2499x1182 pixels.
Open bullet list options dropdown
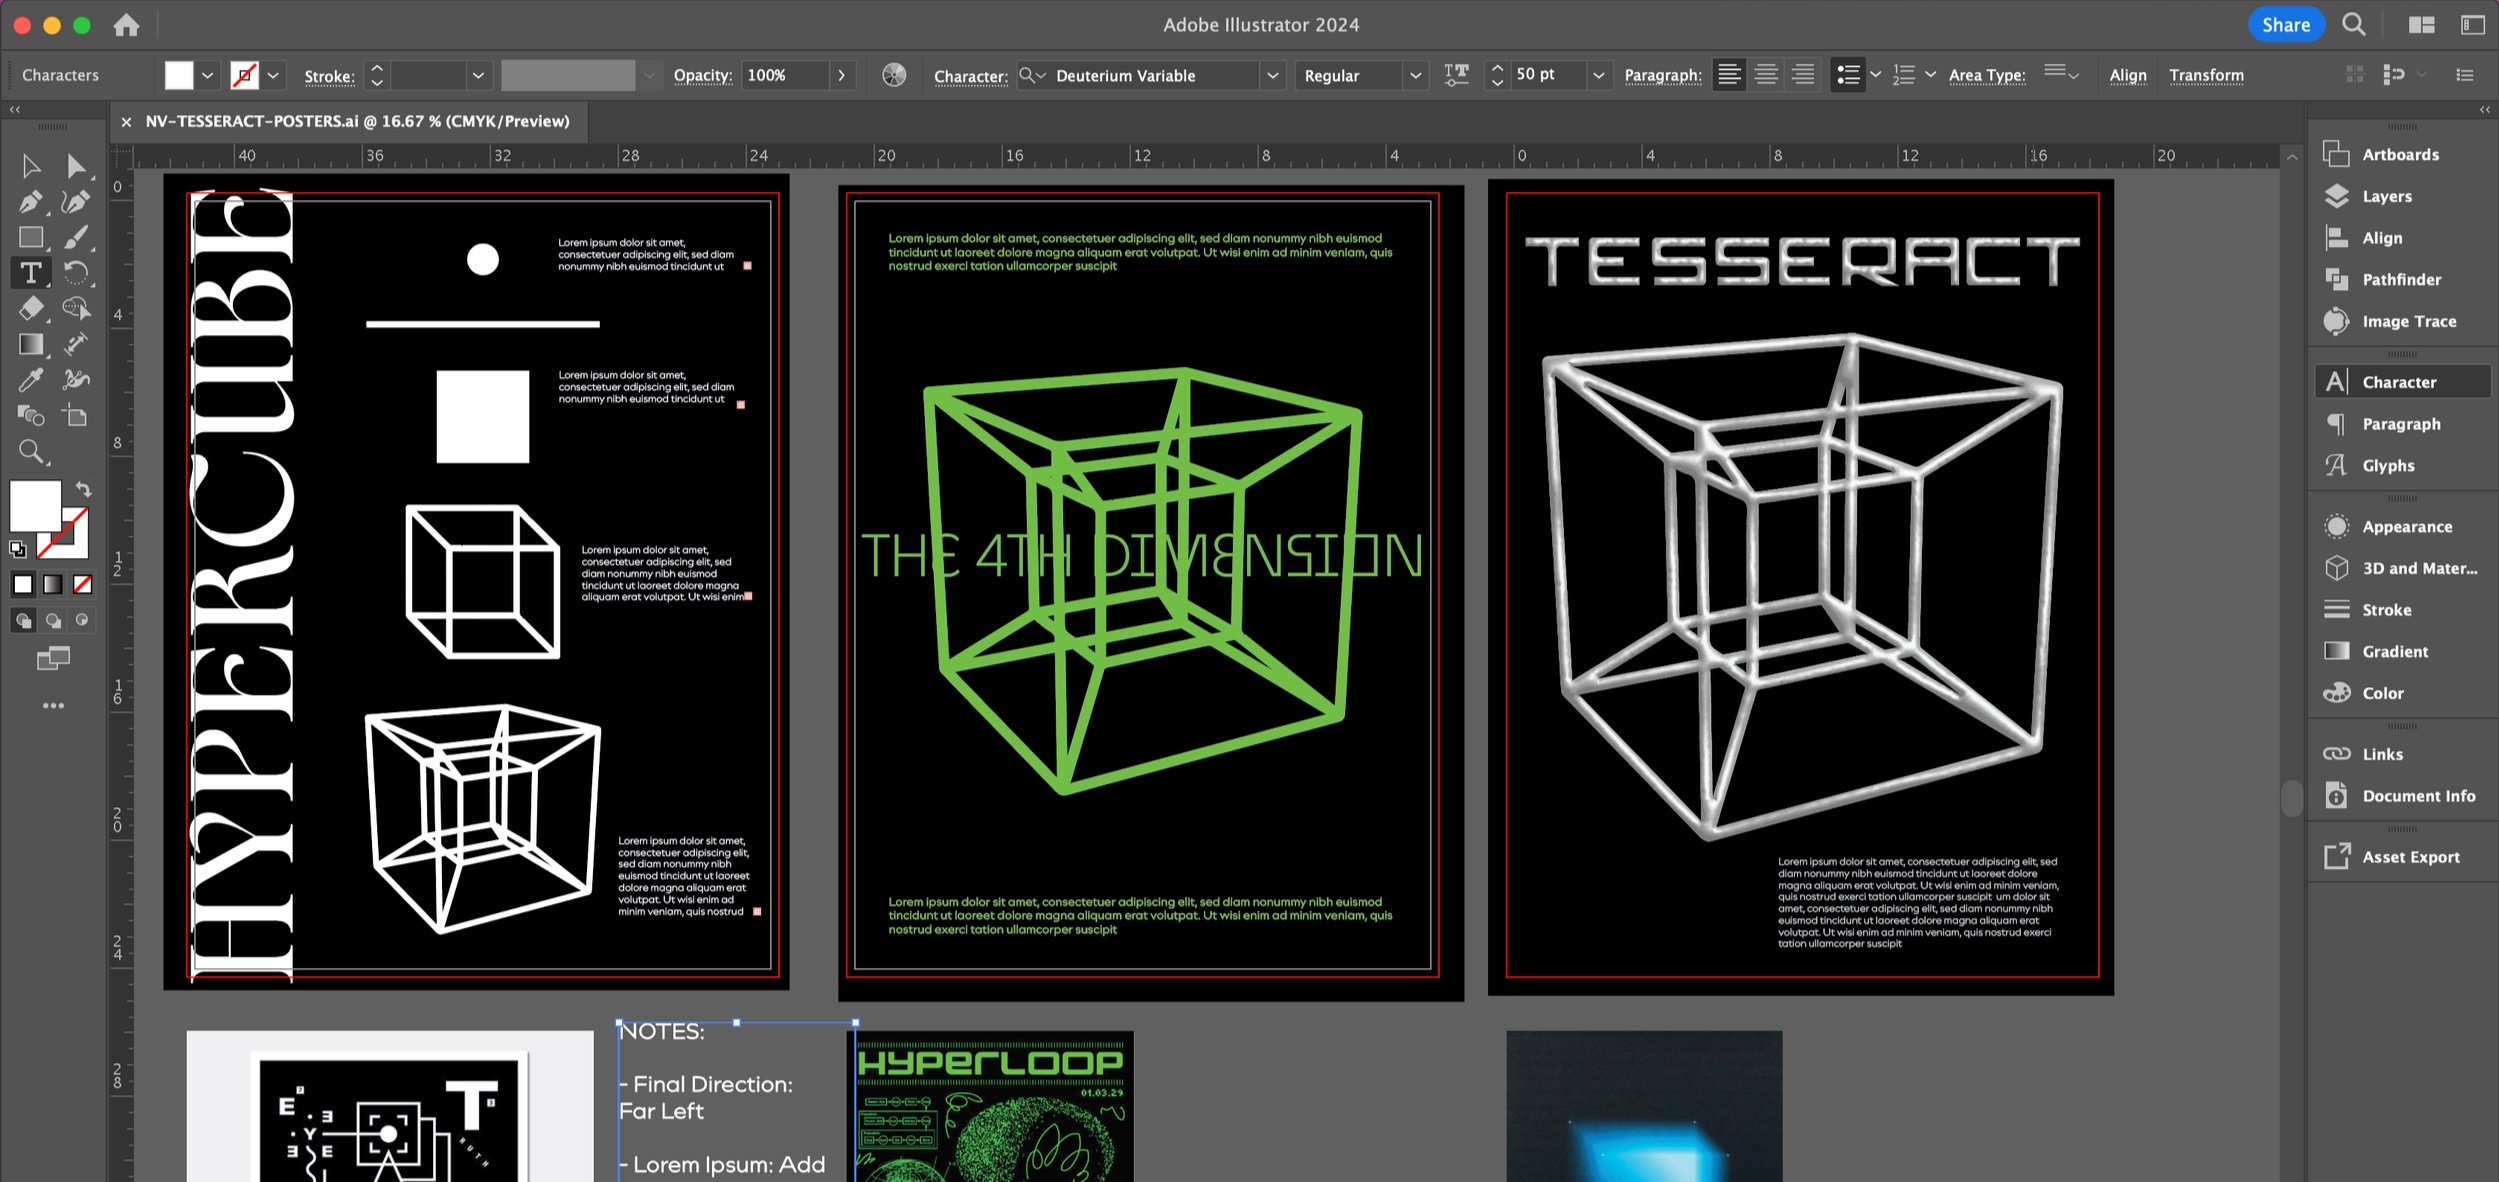pos(1875,75)
